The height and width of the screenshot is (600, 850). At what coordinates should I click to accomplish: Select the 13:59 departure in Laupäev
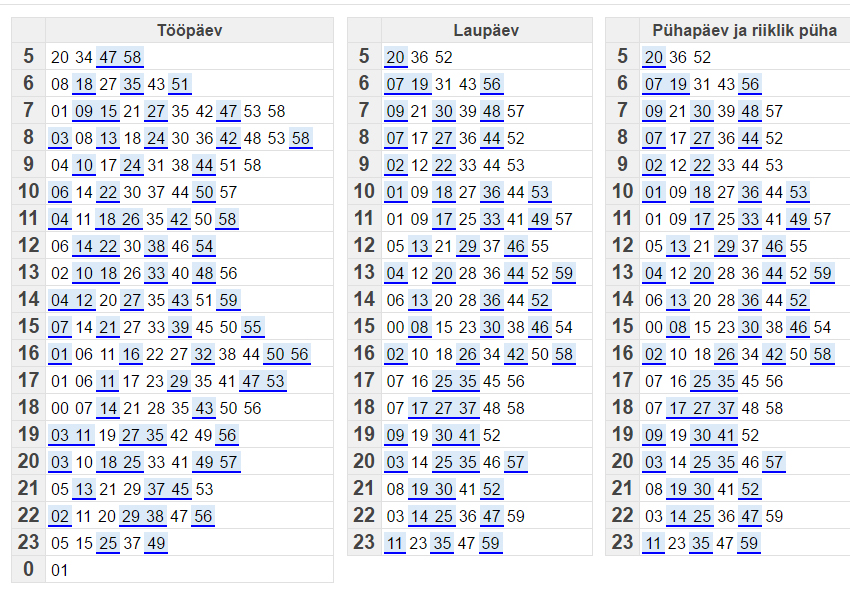tap(564, 273)
